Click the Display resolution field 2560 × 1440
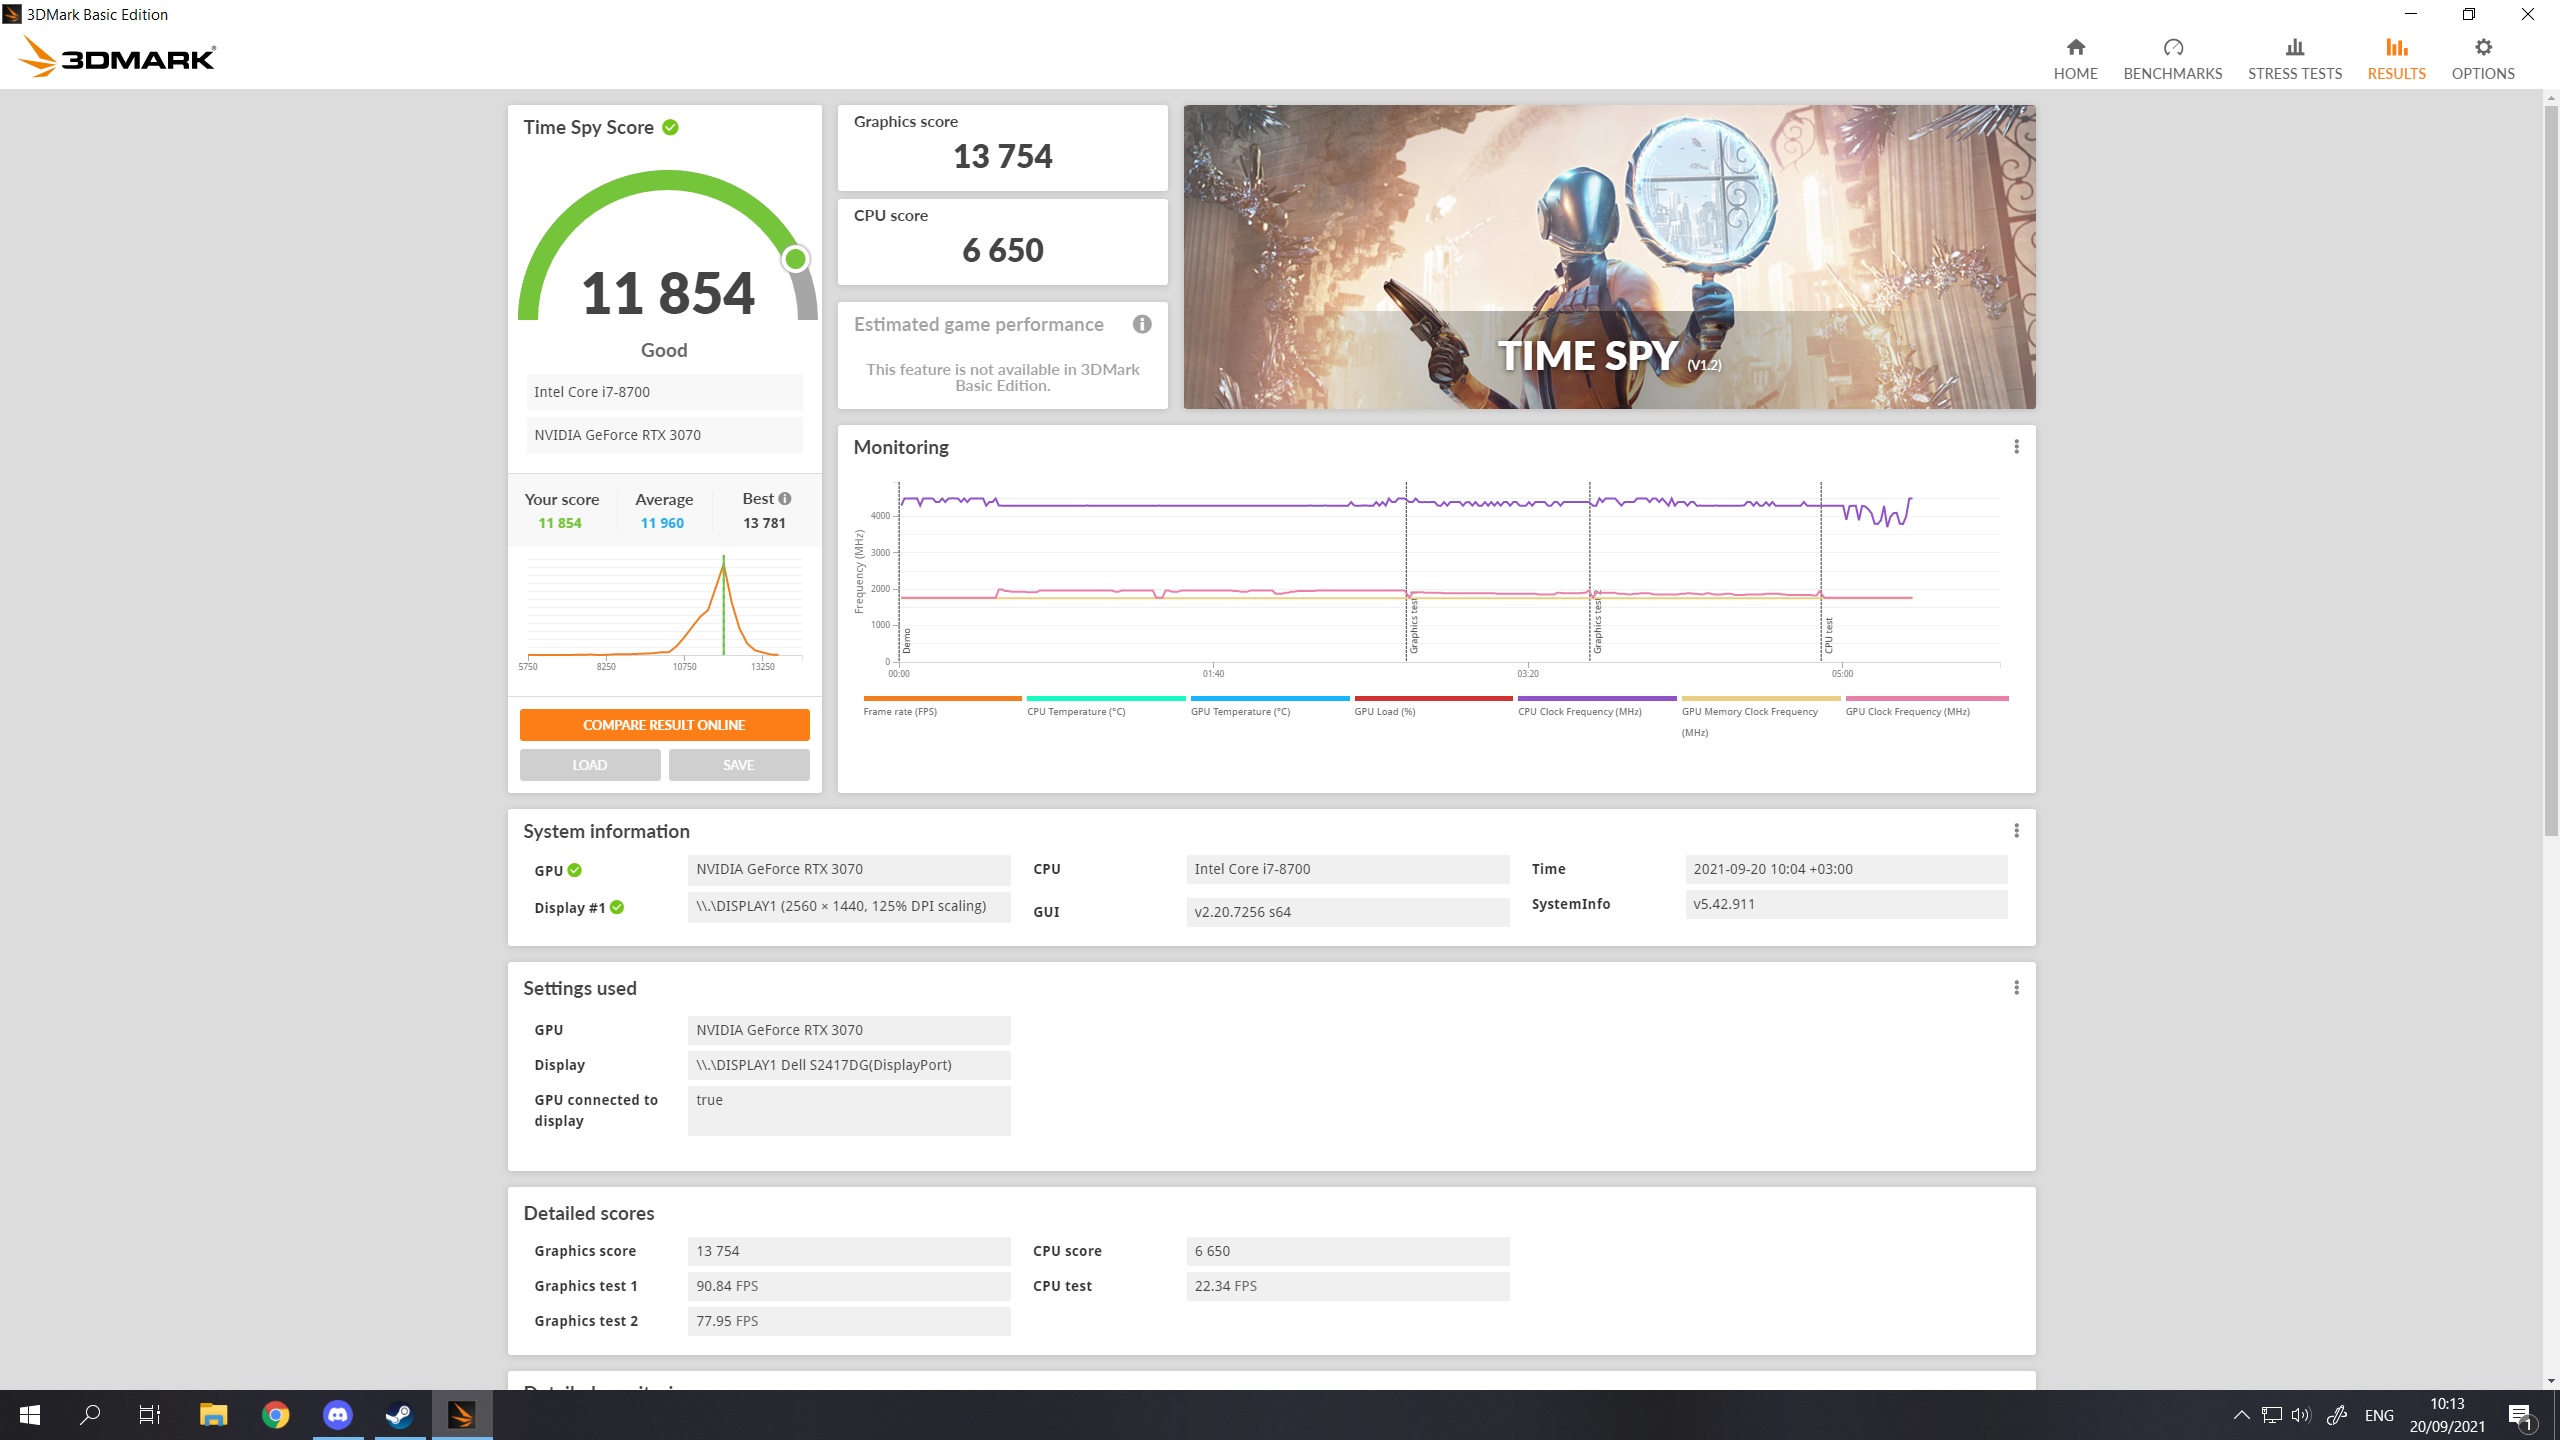 pos(849,906)
